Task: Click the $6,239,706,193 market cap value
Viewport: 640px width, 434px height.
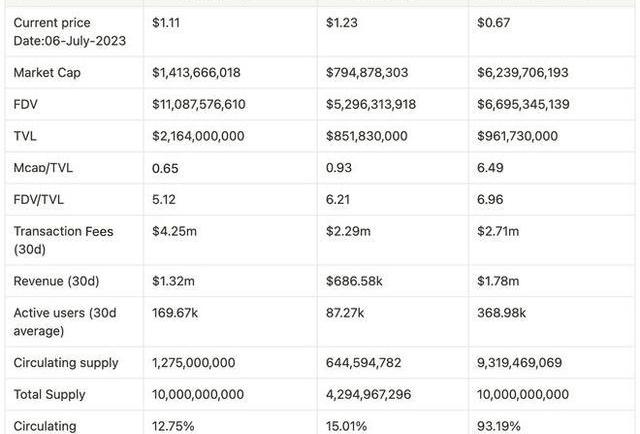Action: [538, 72]
